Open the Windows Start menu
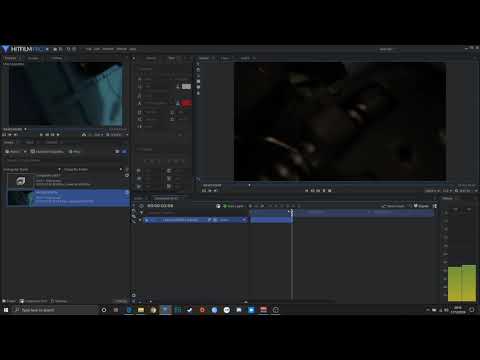The image size is (480, 360). (x=6, y=310)
